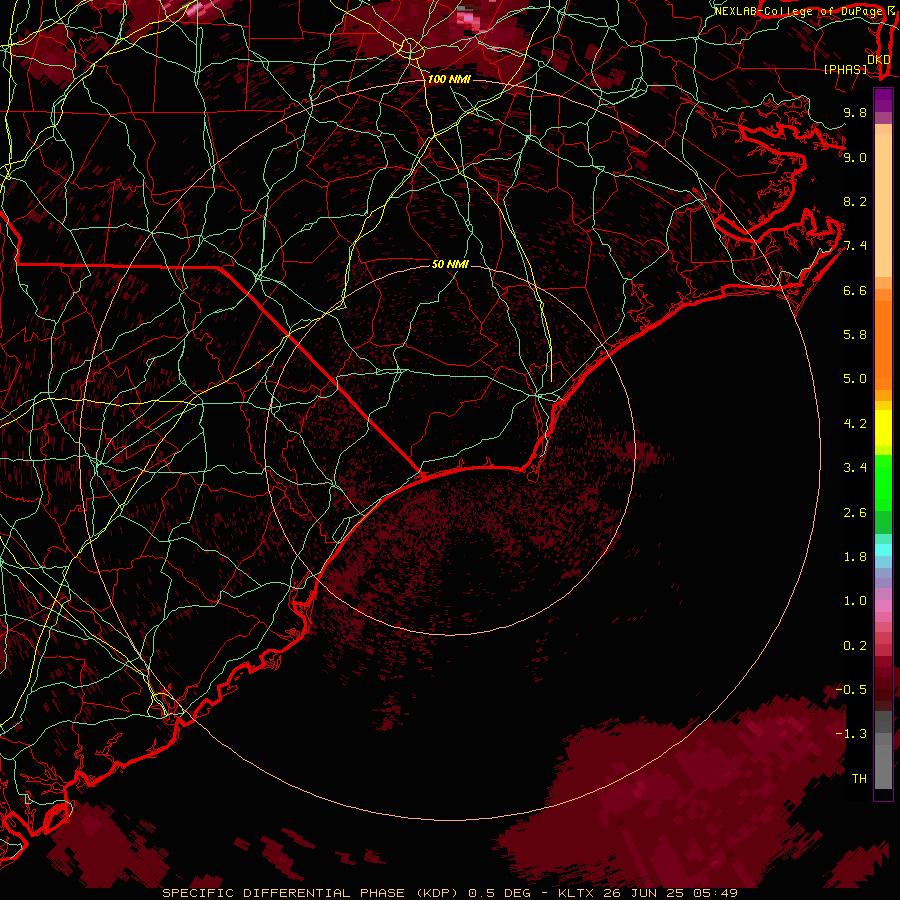This screenshot has width=900, height=900.
Task: Click the 50 NMI range ring label
Action: tap(451, 264)
